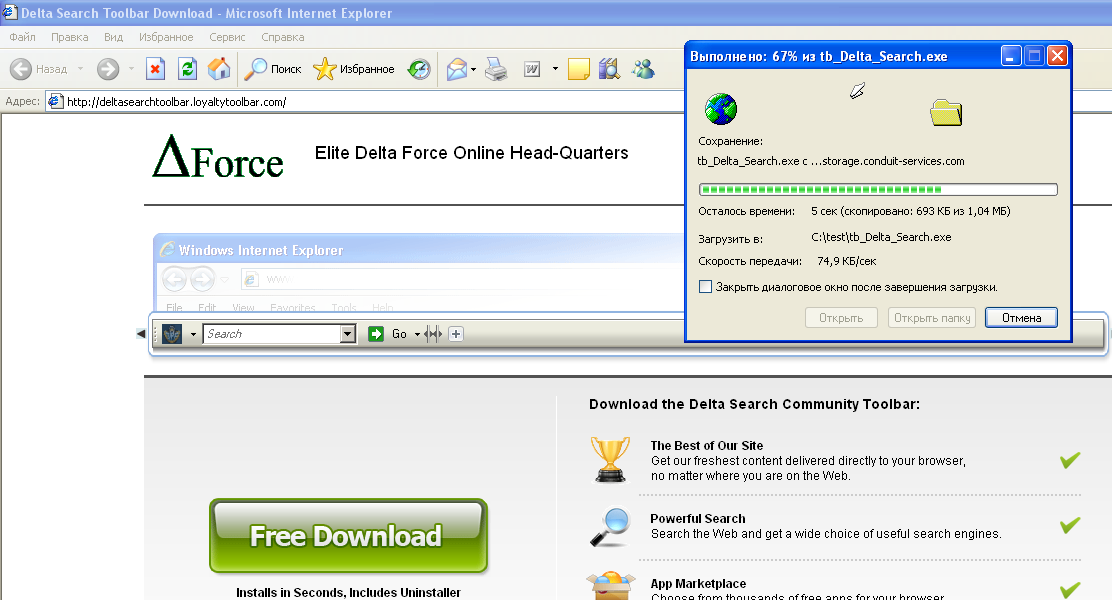The image size is (1112, 600).
Task: Click the Home icon
Action: (x=219, y=69)
